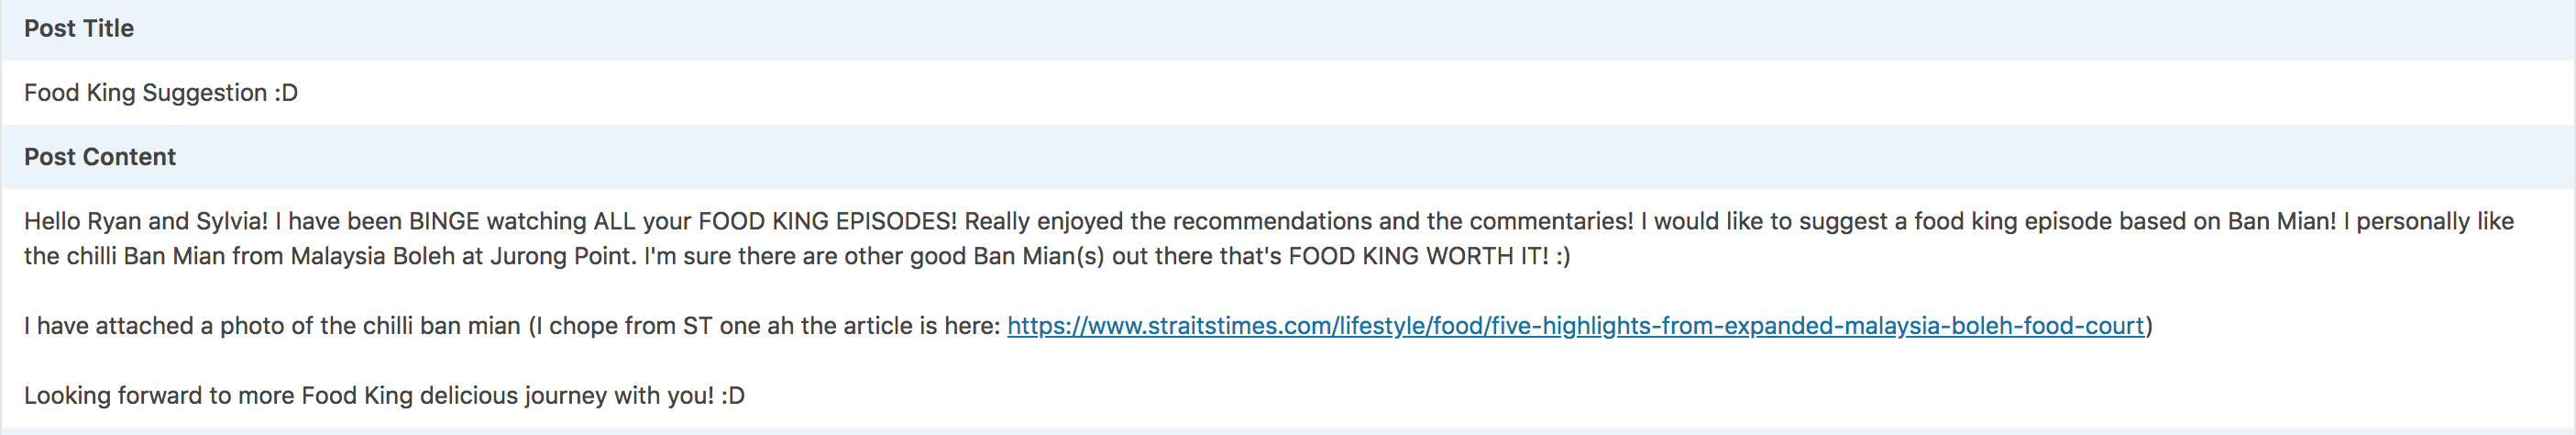Click the "Post Title" header label
This screenshot has width=2576, height=435.
[x=79, y=28]
